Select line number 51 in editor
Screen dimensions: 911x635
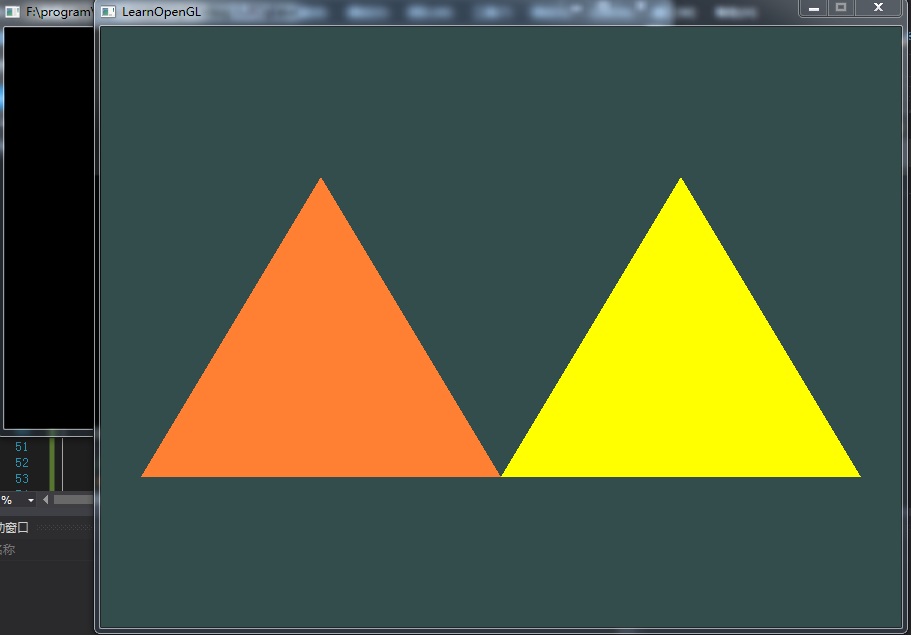[x=22, y=447]
